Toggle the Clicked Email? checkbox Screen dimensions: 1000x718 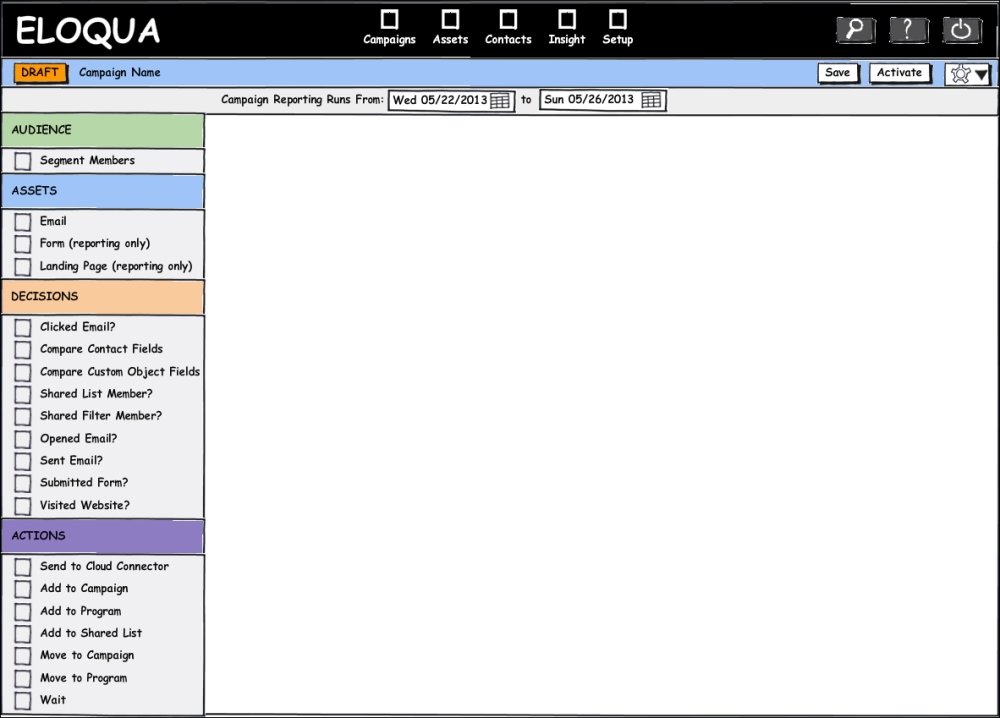(x=23, y=327)
